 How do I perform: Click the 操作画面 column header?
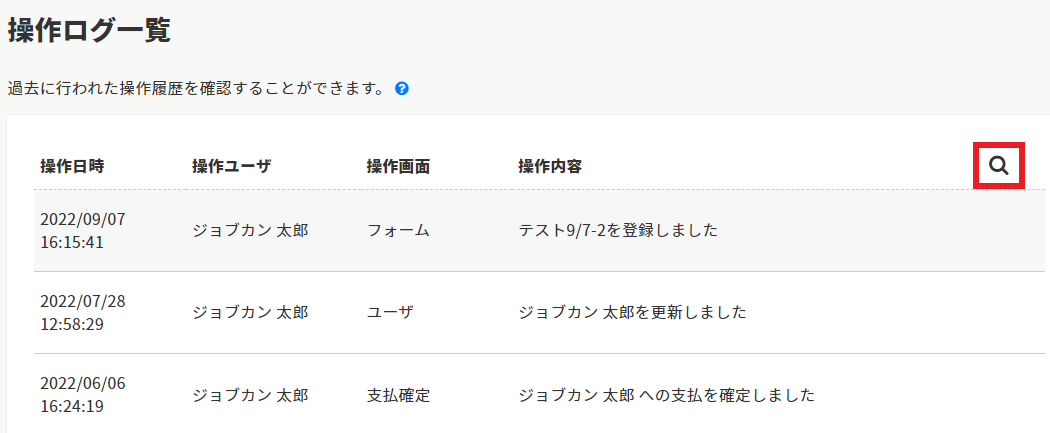pyautogui.click(x=398, y=166)
